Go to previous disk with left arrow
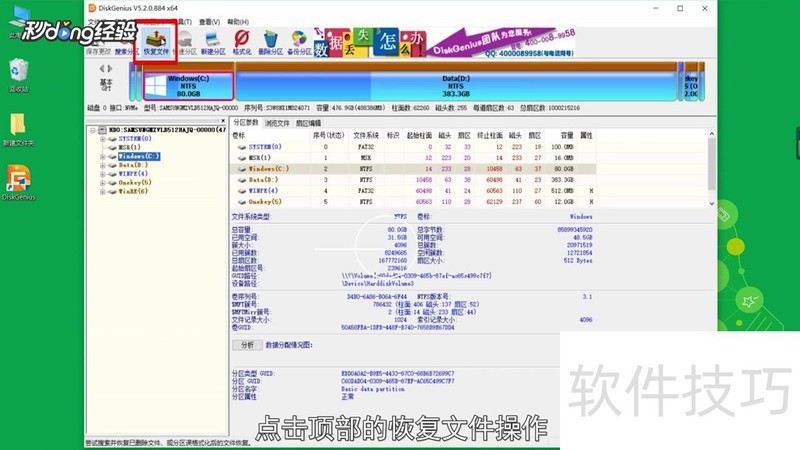Viewport: 800px width, 450px height. pos(102,68)
